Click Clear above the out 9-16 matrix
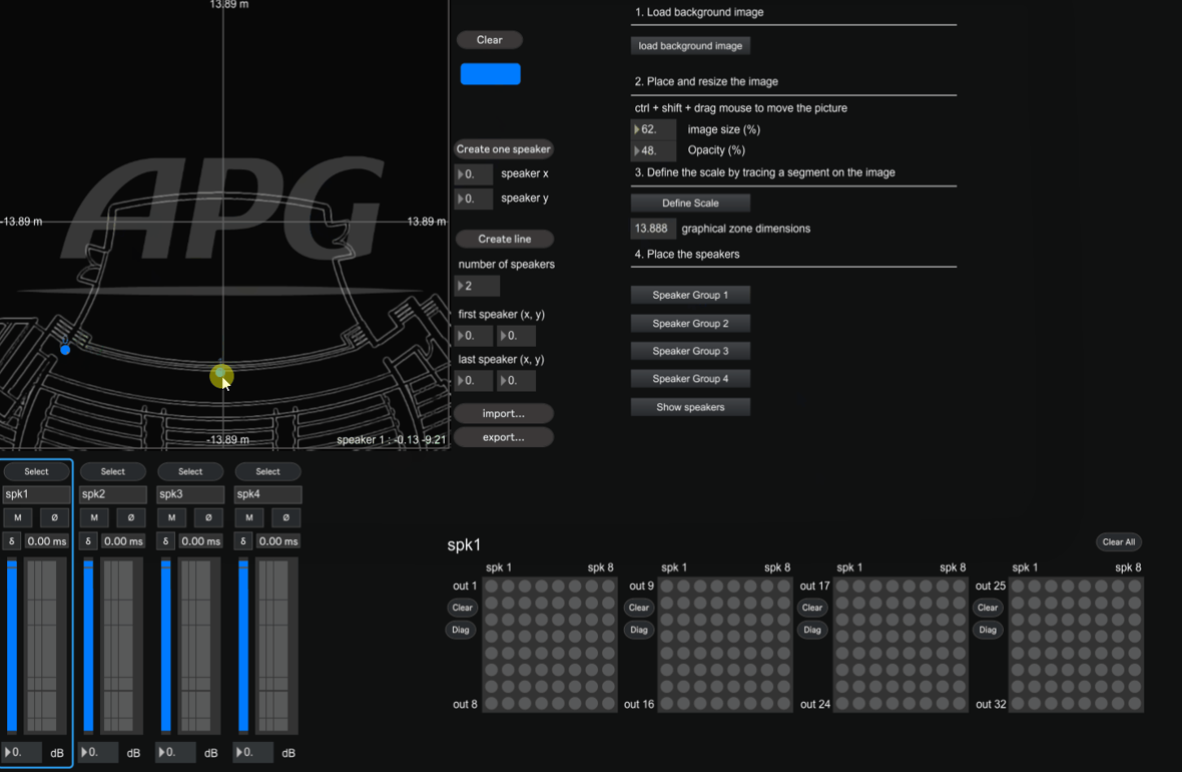Screen dimensions: 1182x772 638,607
